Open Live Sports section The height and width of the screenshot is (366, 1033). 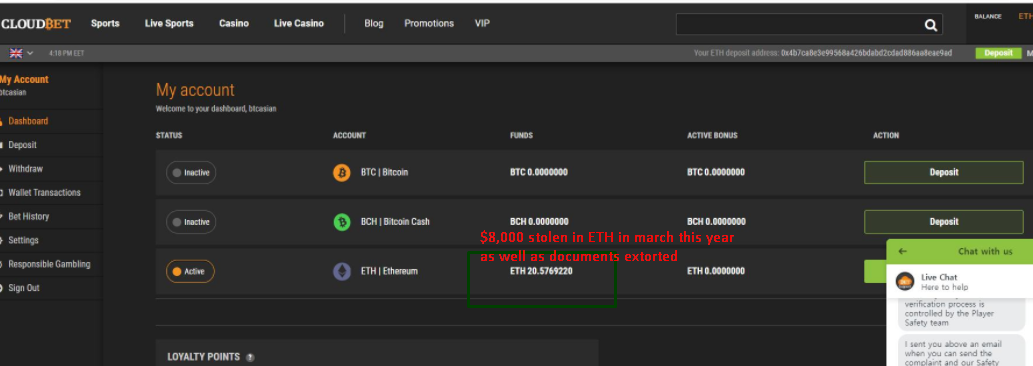169,23
